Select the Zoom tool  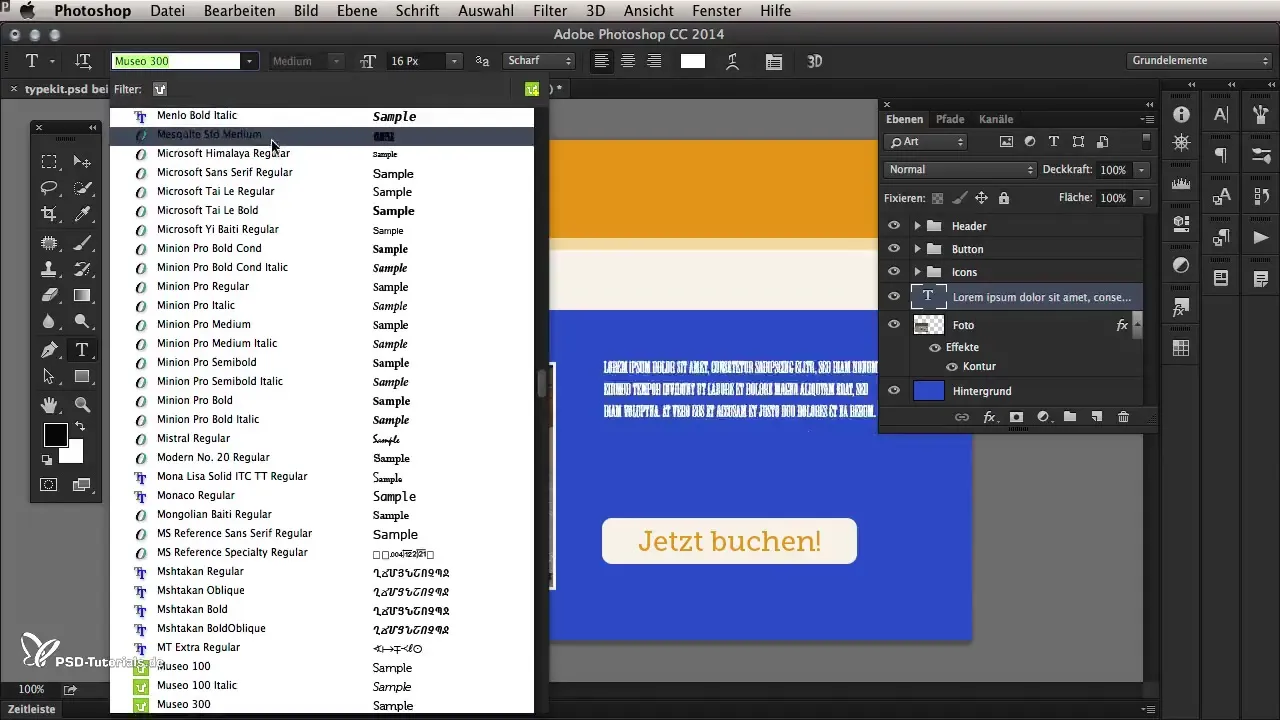coord(83,404)
